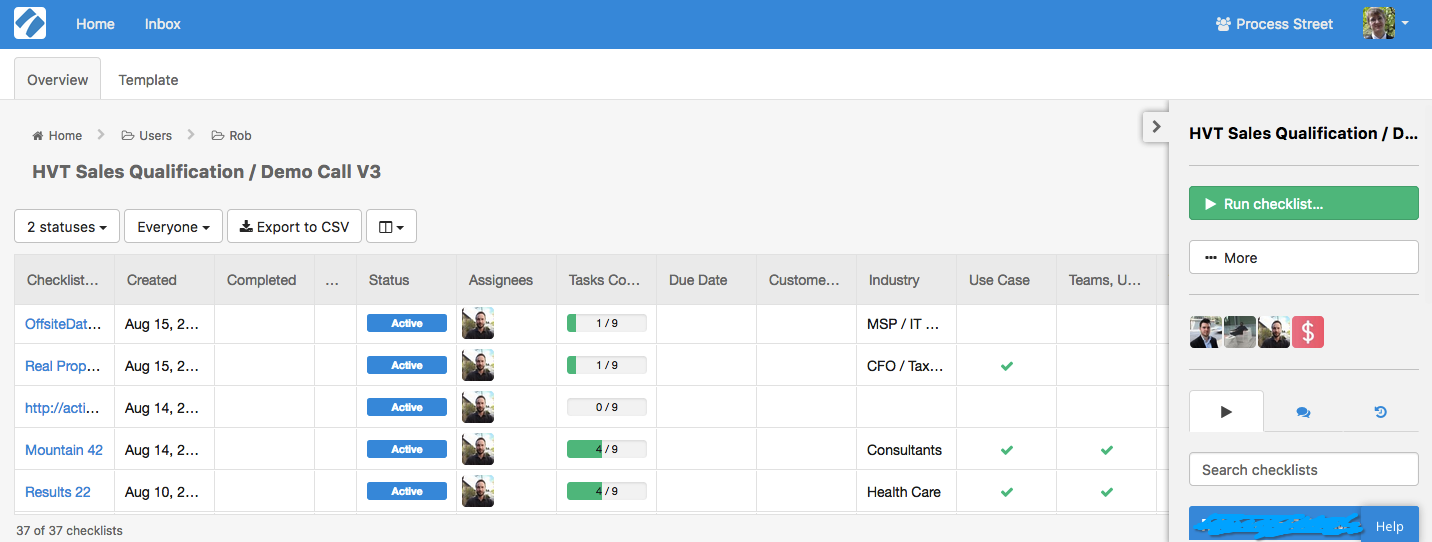Click Use Case checkmark in Mountain 42 row

(1007, 450)
